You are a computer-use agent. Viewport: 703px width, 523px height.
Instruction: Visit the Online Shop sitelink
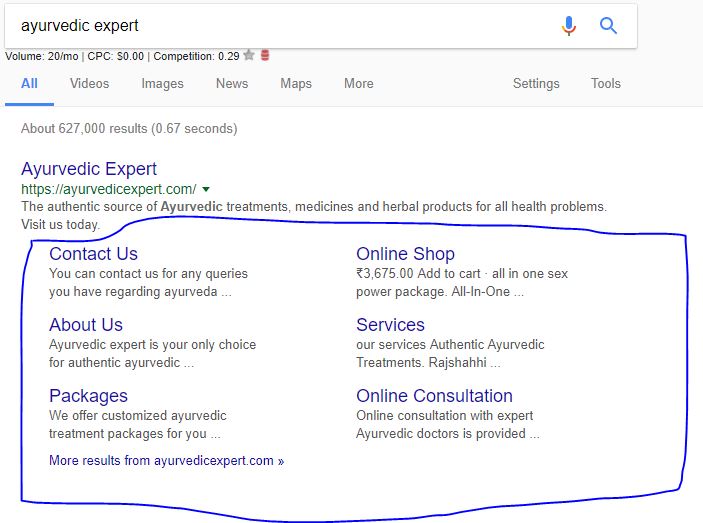click(x=405, y=254)
